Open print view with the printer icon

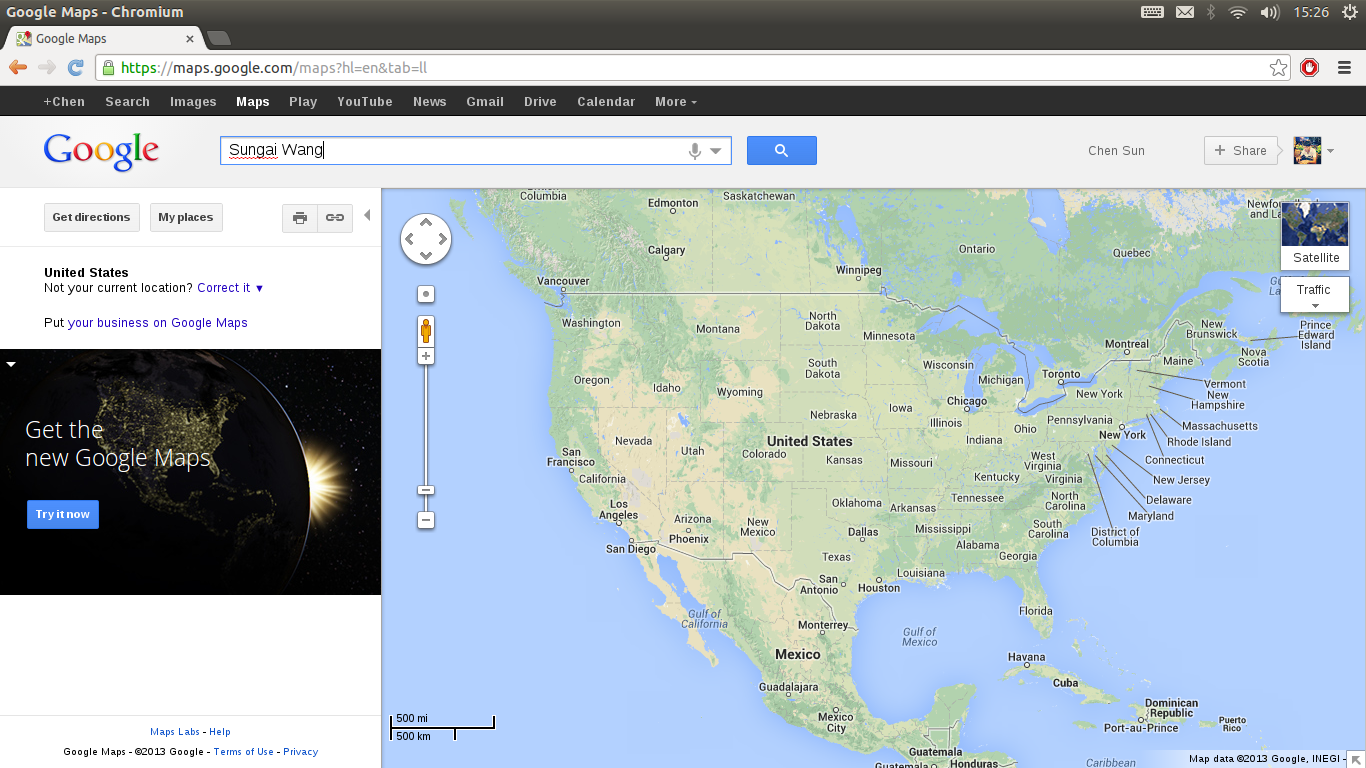pyautogui.click(x=299, y=217)
